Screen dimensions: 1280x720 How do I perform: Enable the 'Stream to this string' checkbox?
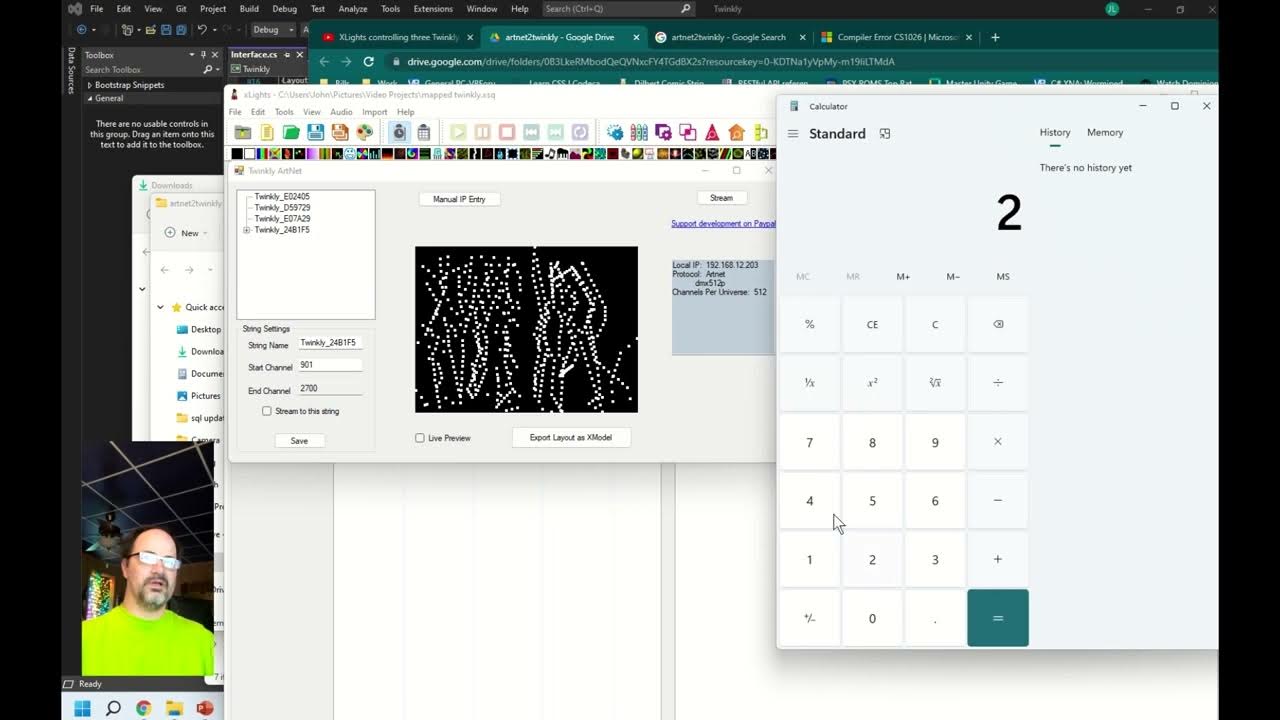pos(267,411)
